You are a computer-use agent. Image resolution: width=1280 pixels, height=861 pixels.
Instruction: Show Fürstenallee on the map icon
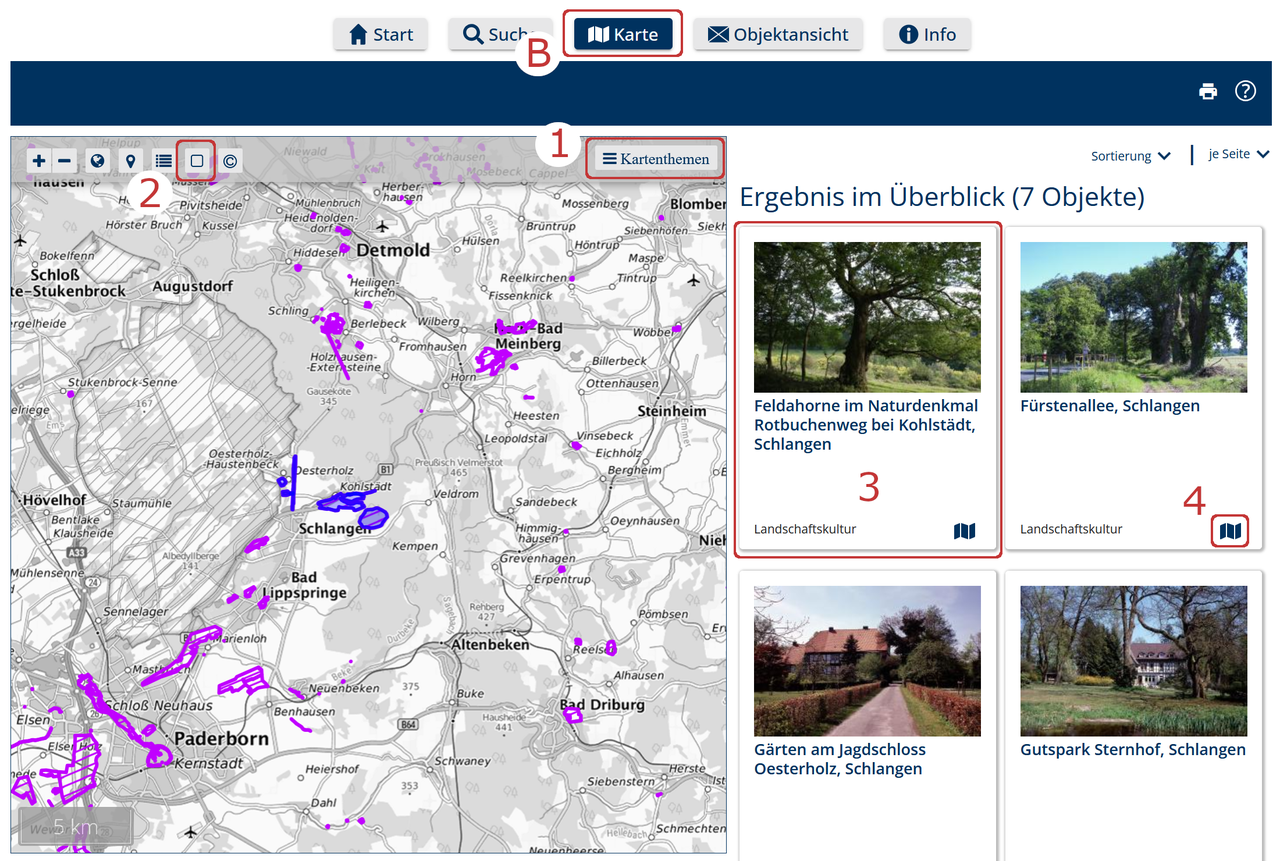pyautogui.click(x=1231, y=531)
